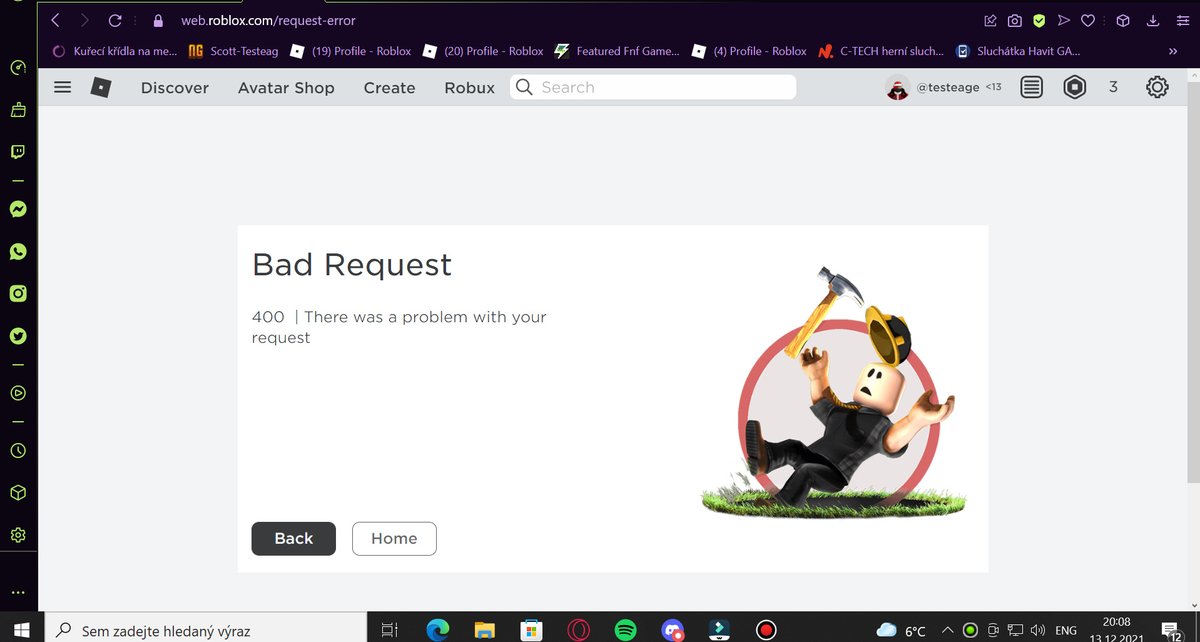
Task: Open the snapshot camera icon in address bar
Action: 1014,20
